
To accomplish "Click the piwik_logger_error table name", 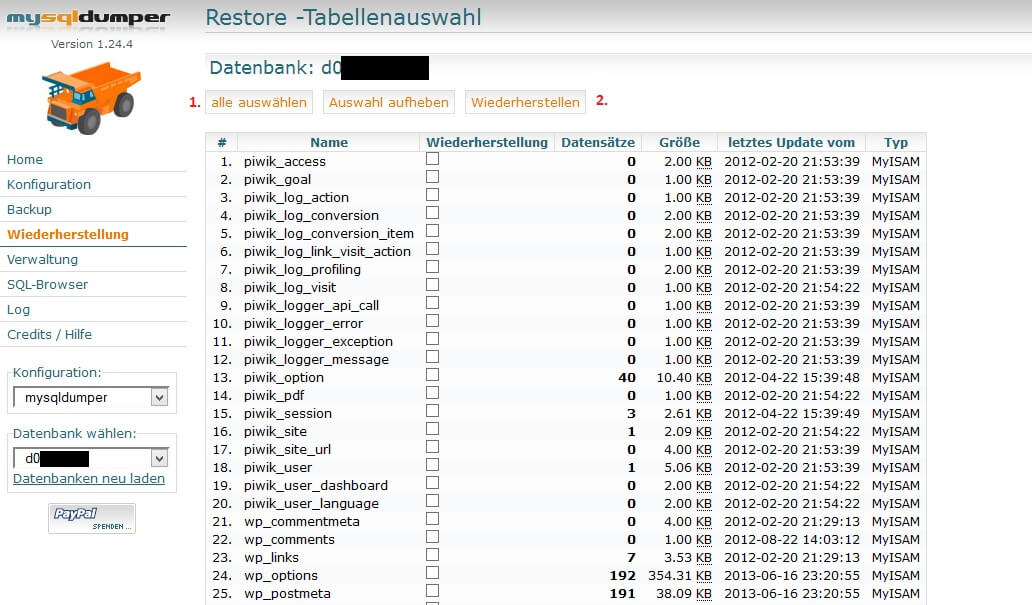I will [303, 323].
